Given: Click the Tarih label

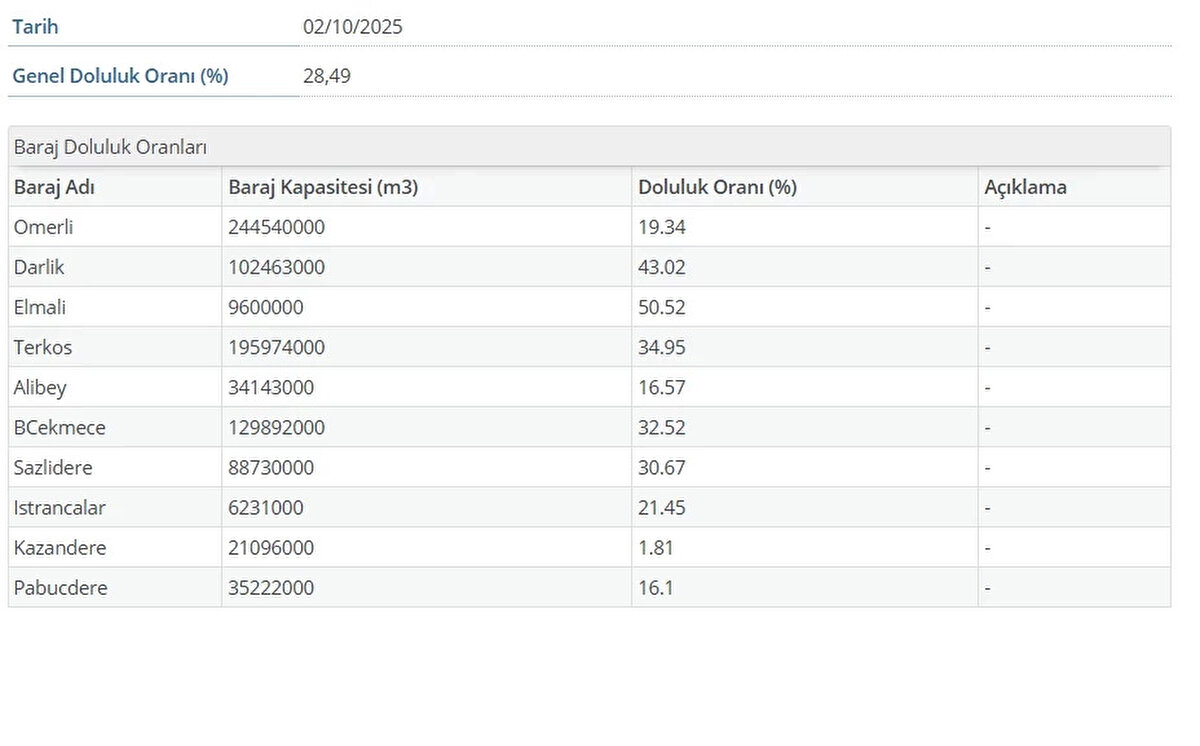Looking at the screenshot, I should pyautogui.click(x=35, y=27).
